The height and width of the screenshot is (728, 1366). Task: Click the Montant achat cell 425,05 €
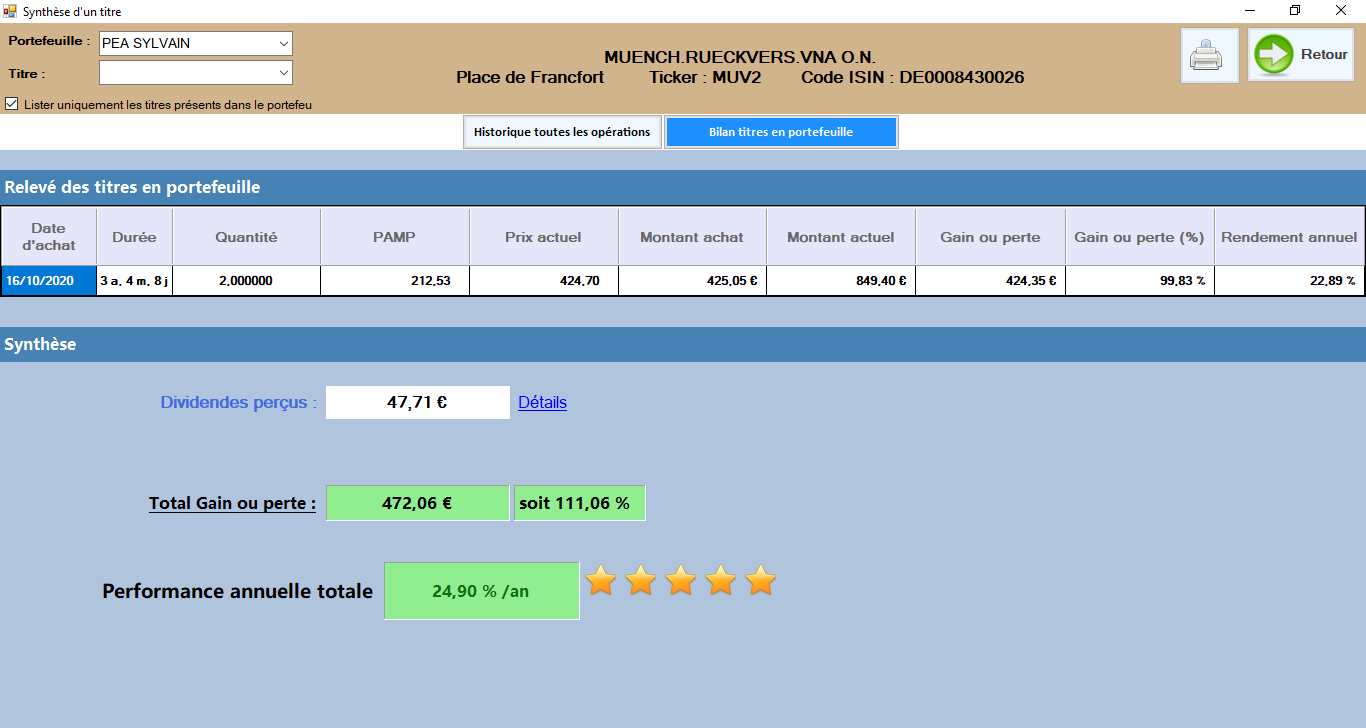[692, 281]
